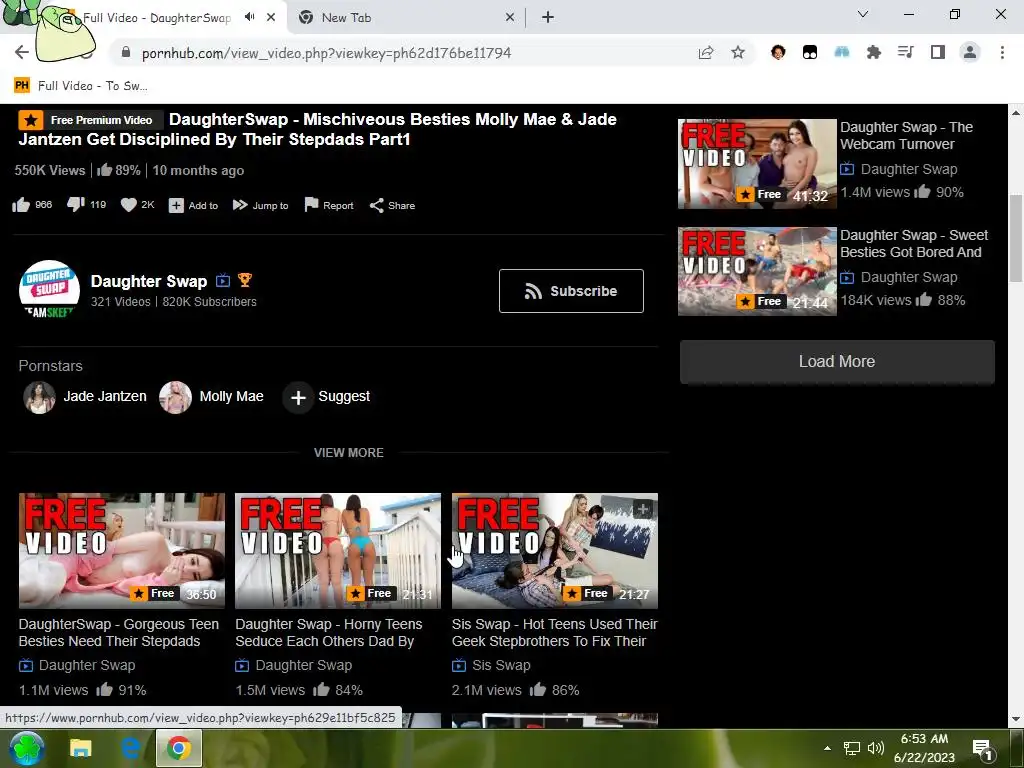Click the Chrome taskbar icon
Viewport: 1024px width, 768px height.
[178, 748]
